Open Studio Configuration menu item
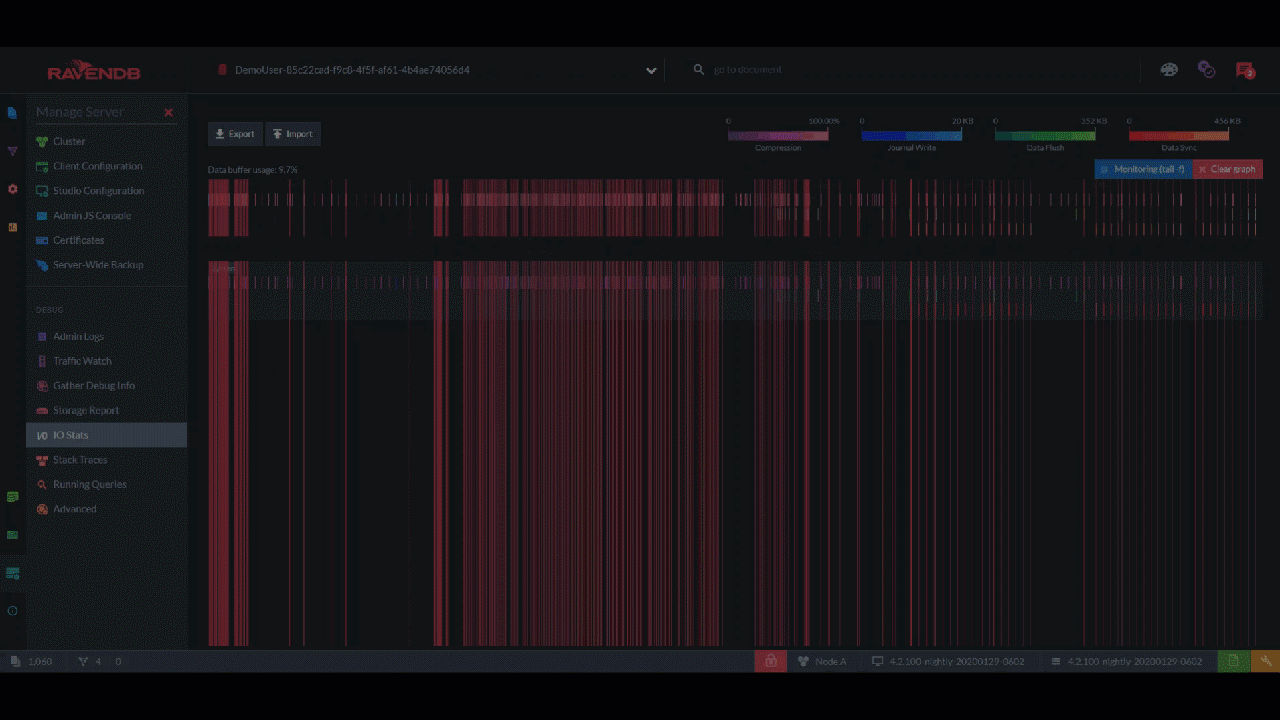Image resolution: width=1280 pixels, height=720 pixels. pos(106,191)
